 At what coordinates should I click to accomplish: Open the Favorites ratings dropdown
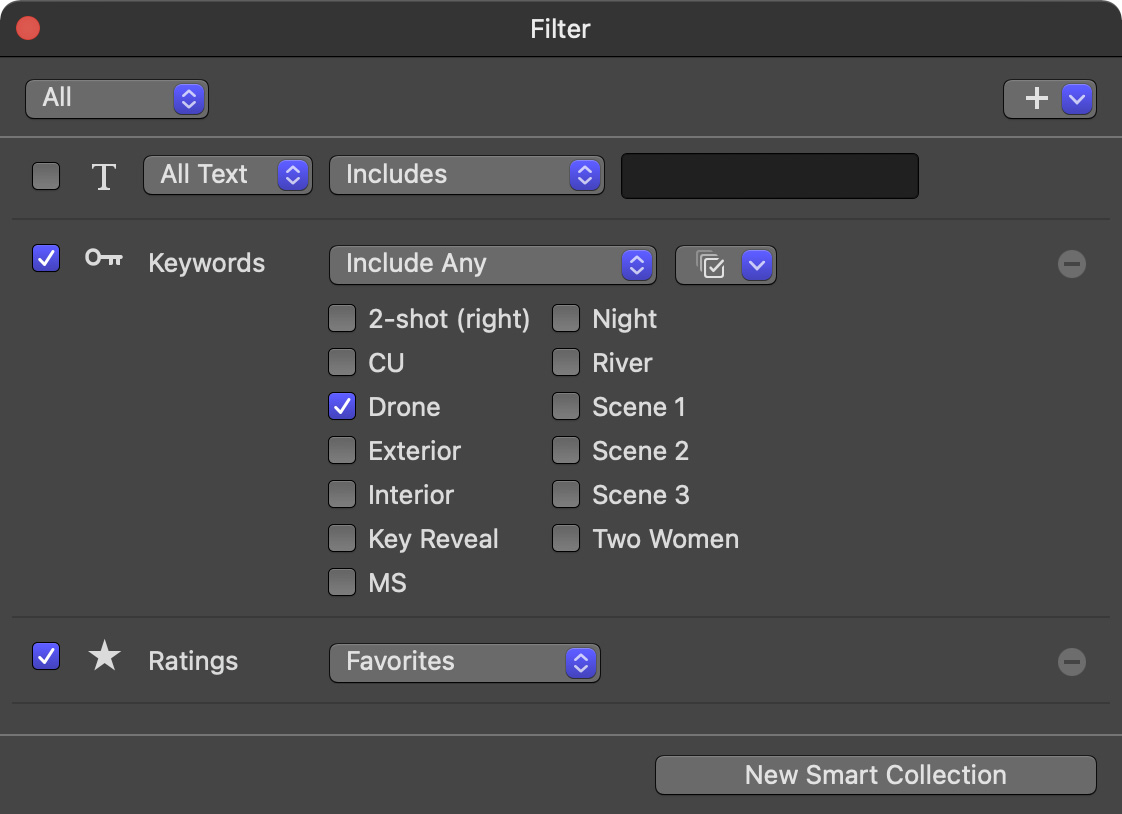[x=464, y=663]
